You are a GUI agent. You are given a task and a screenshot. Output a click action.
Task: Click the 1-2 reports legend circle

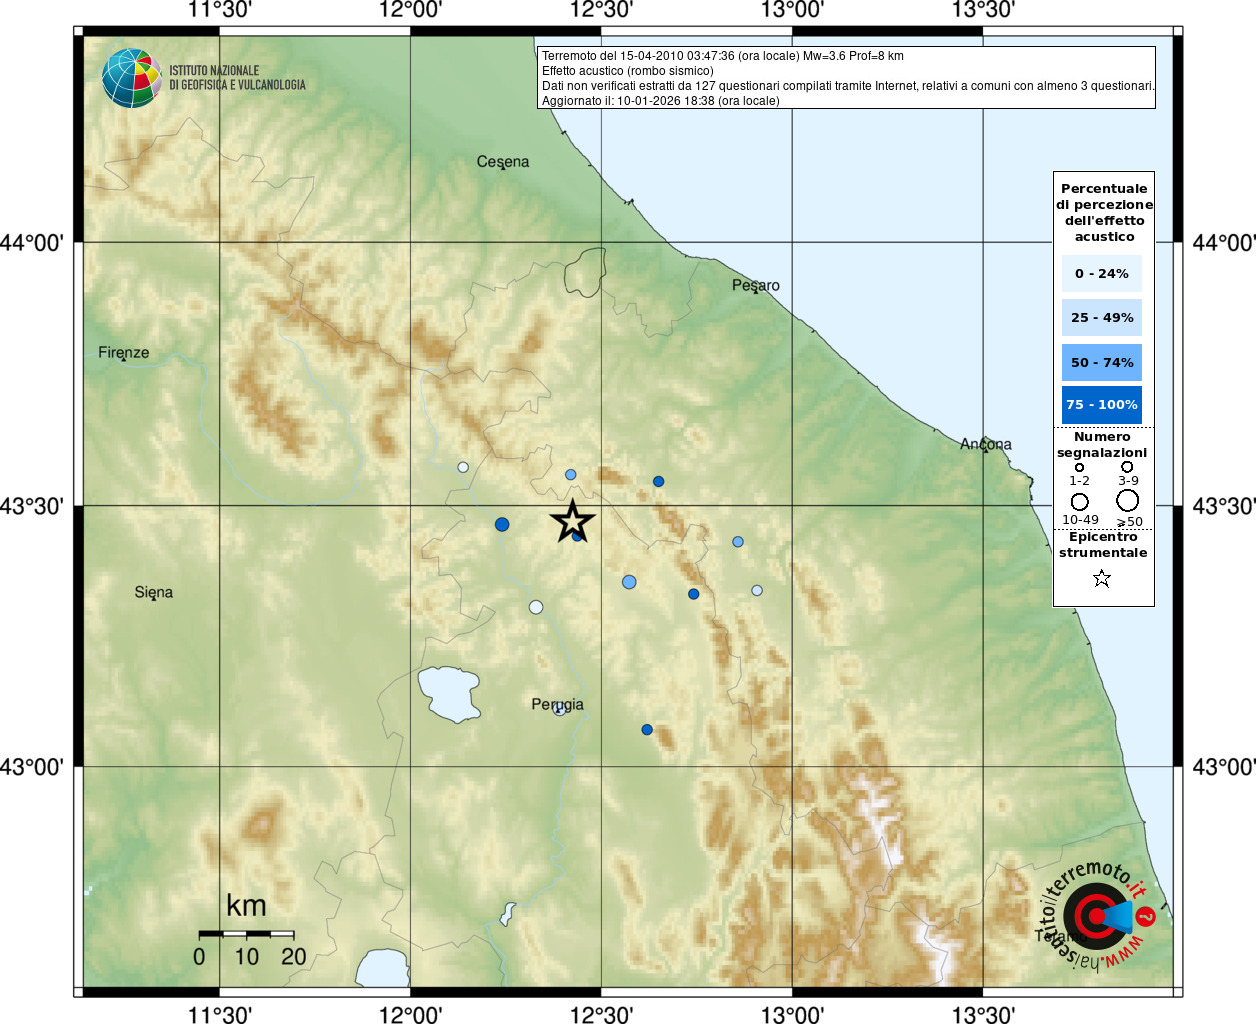tap(1079, 467)
